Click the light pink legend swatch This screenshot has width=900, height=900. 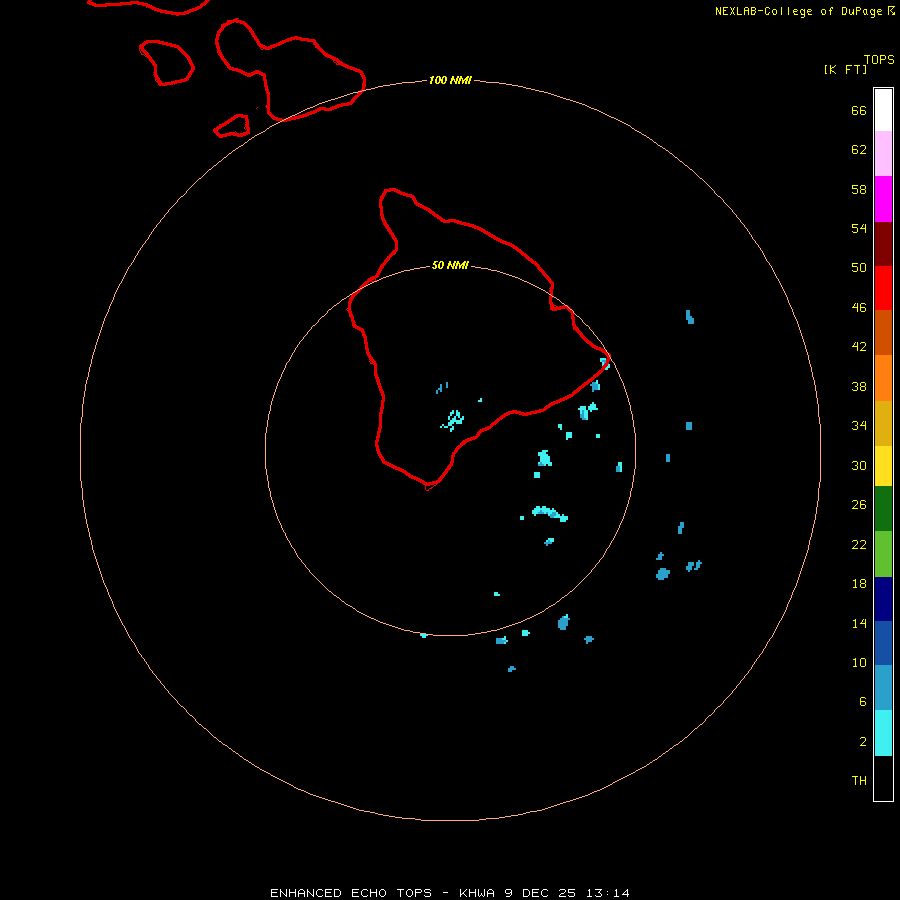[x=883, y=153]
